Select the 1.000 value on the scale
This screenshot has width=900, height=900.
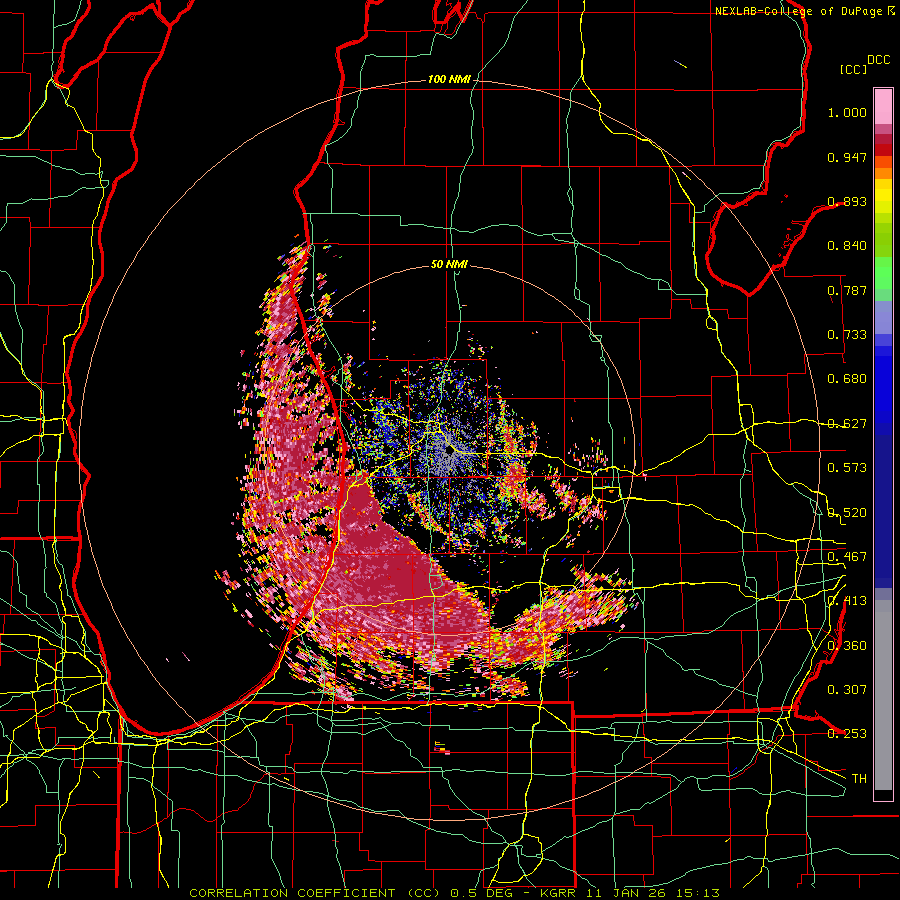pyautogui.click(x=847, y=112)
